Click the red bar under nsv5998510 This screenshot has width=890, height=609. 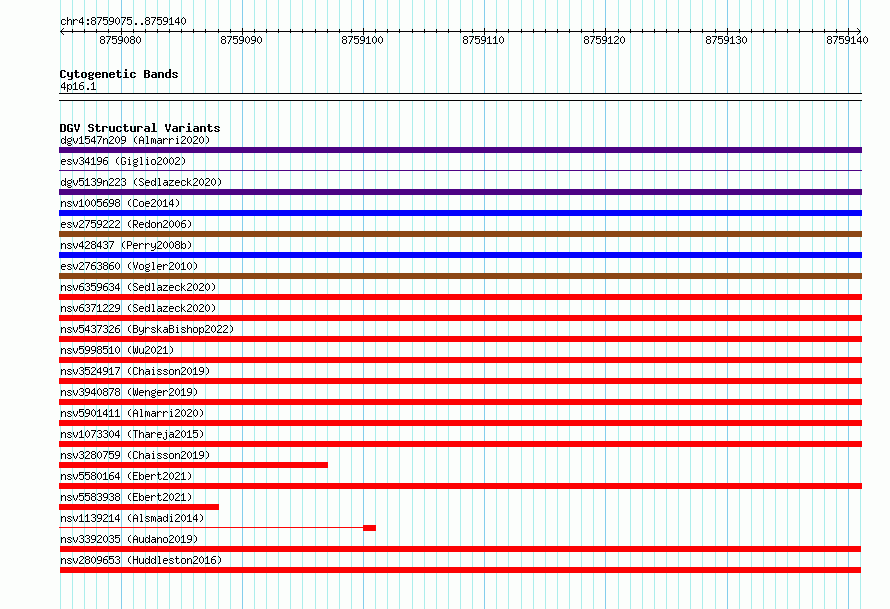(460, 360)
